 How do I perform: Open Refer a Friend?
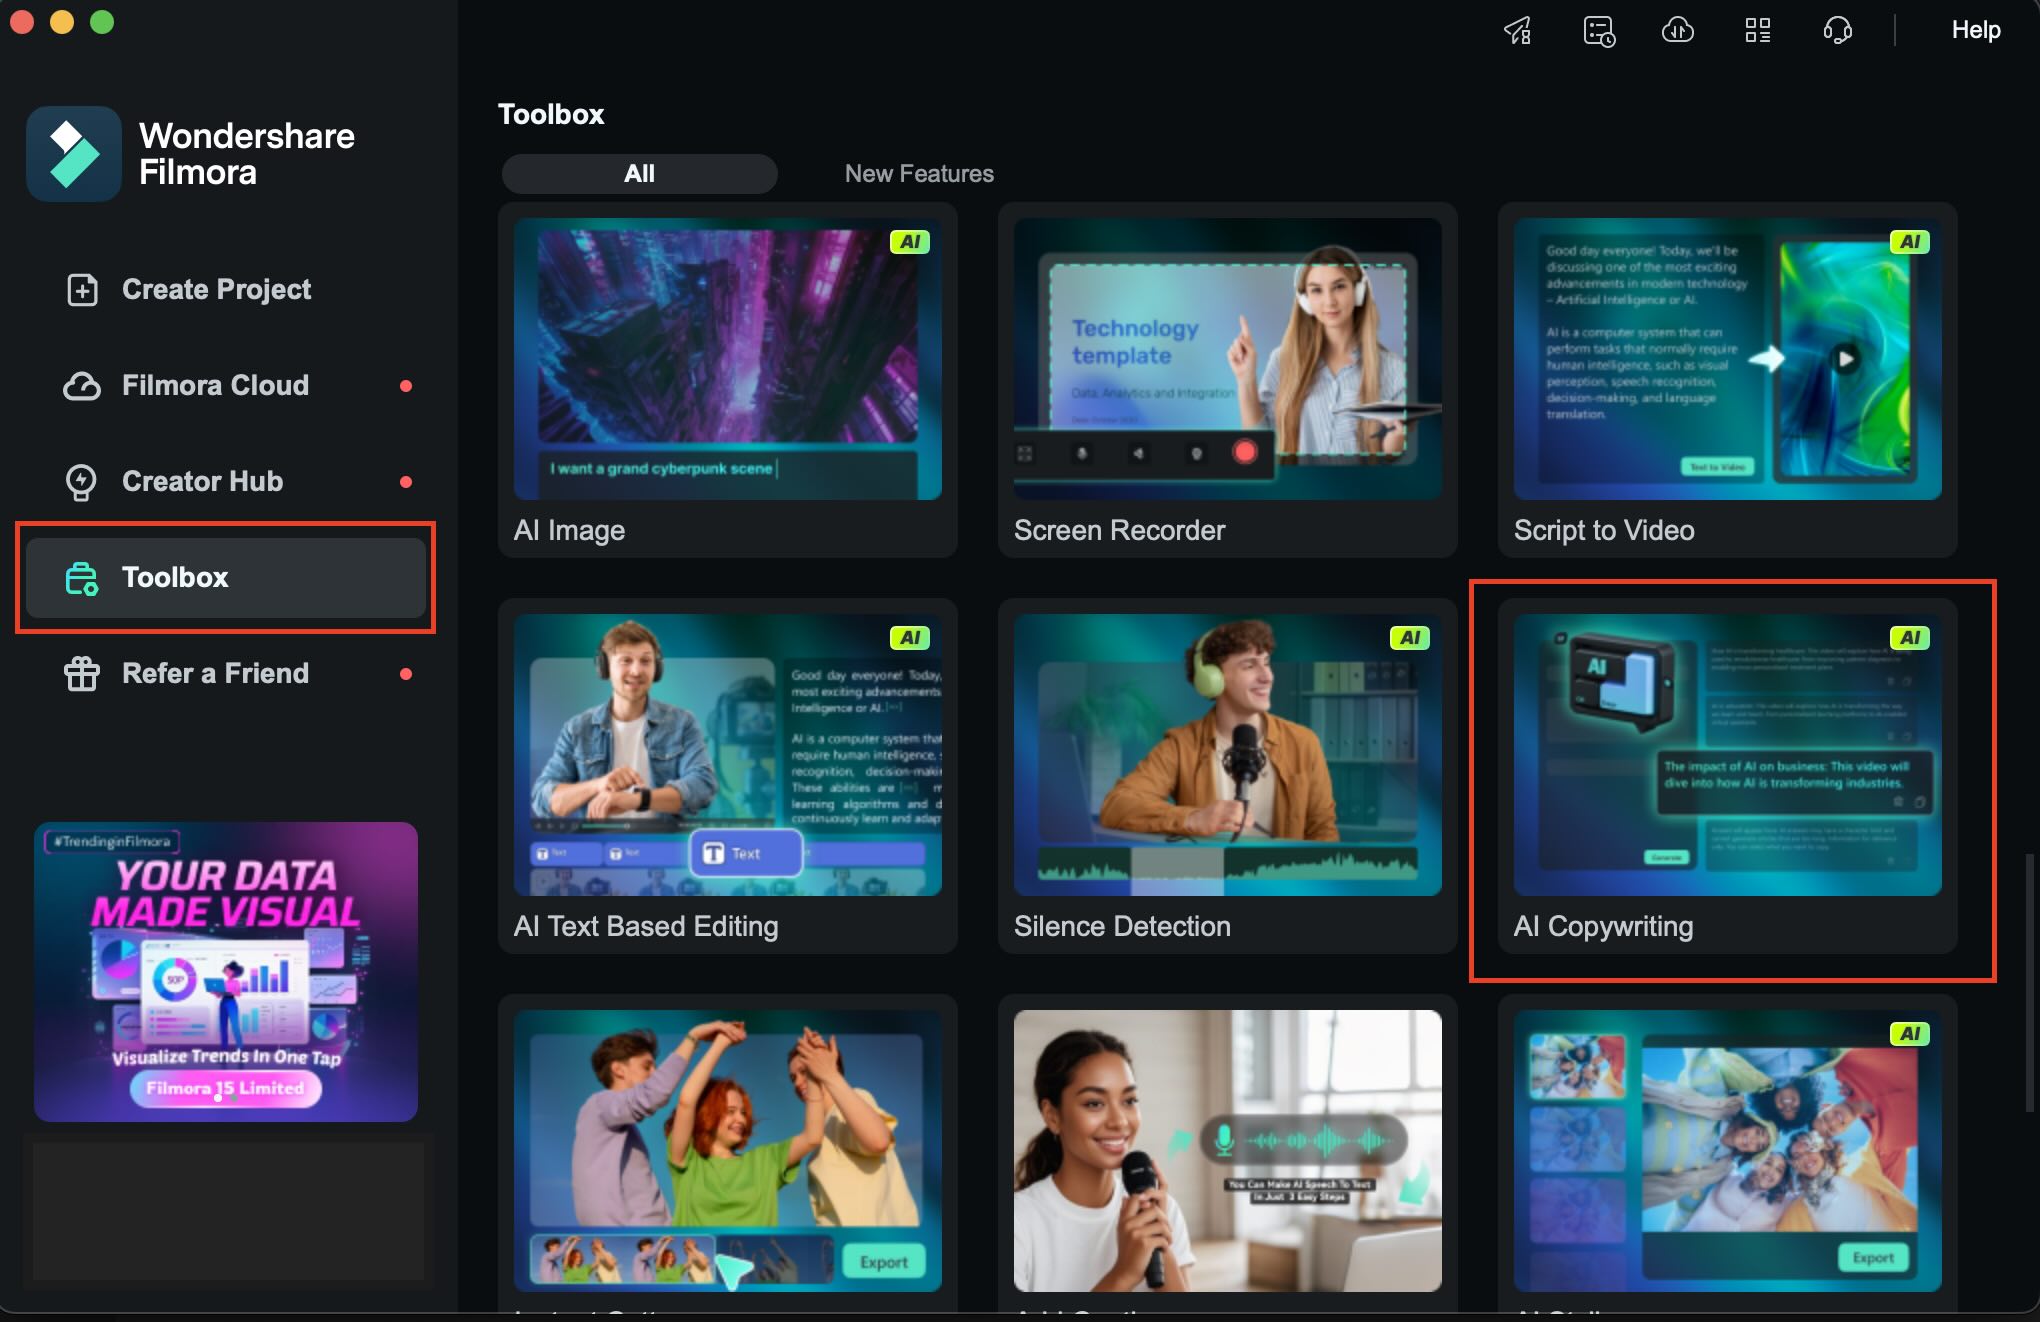pos(215,673)
